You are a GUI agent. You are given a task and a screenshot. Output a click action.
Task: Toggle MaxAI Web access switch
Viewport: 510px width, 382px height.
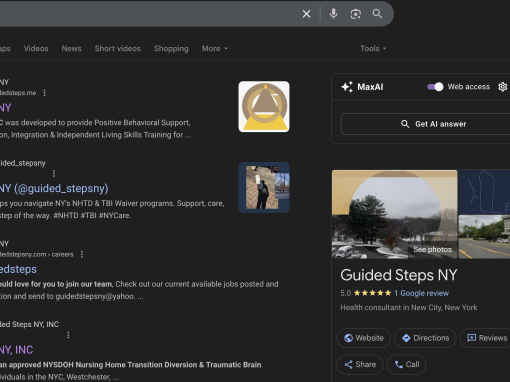(435, 87)
